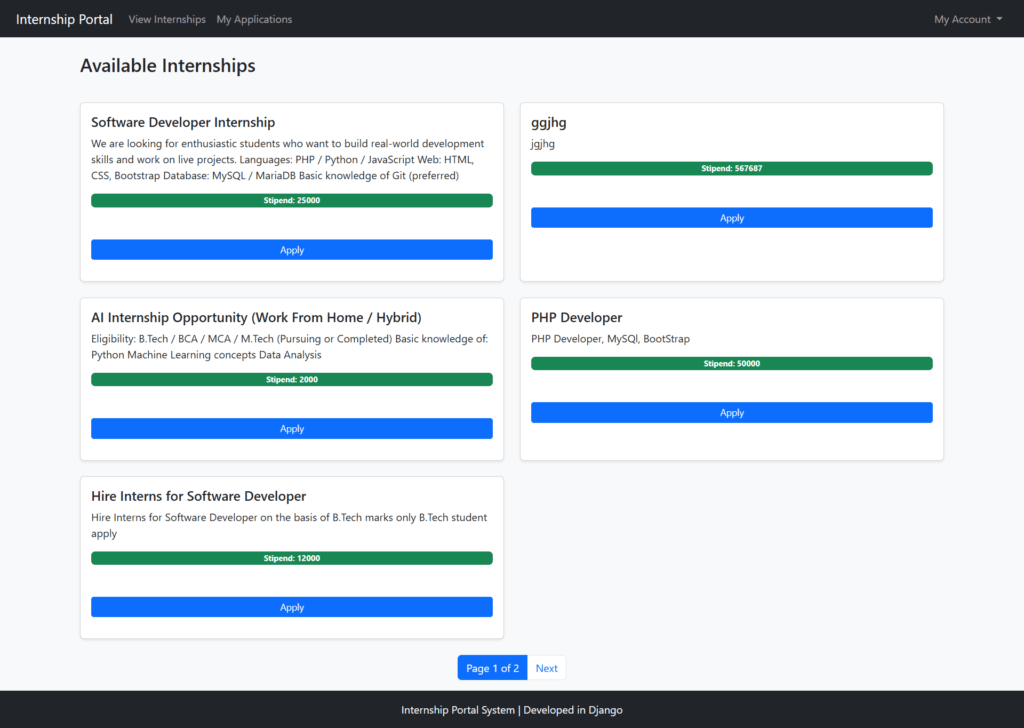Screen dimensions: 1024x728
Task: Go to the Next page of internships
Action: (x=546, y=667)
